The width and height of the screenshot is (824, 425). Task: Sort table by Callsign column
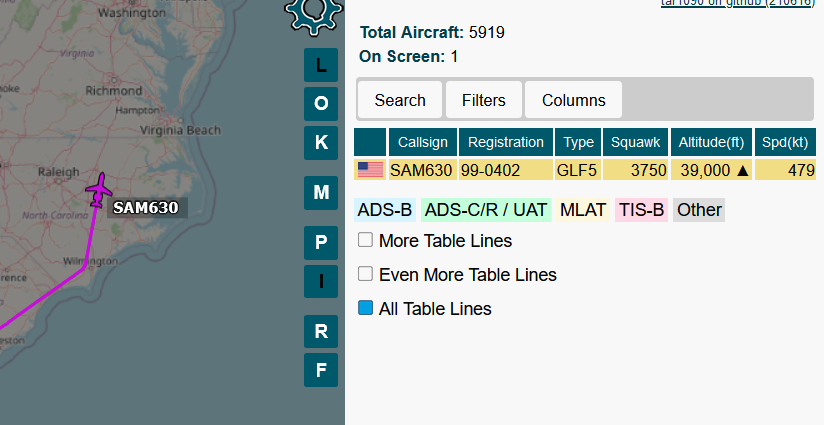point(423,142)
